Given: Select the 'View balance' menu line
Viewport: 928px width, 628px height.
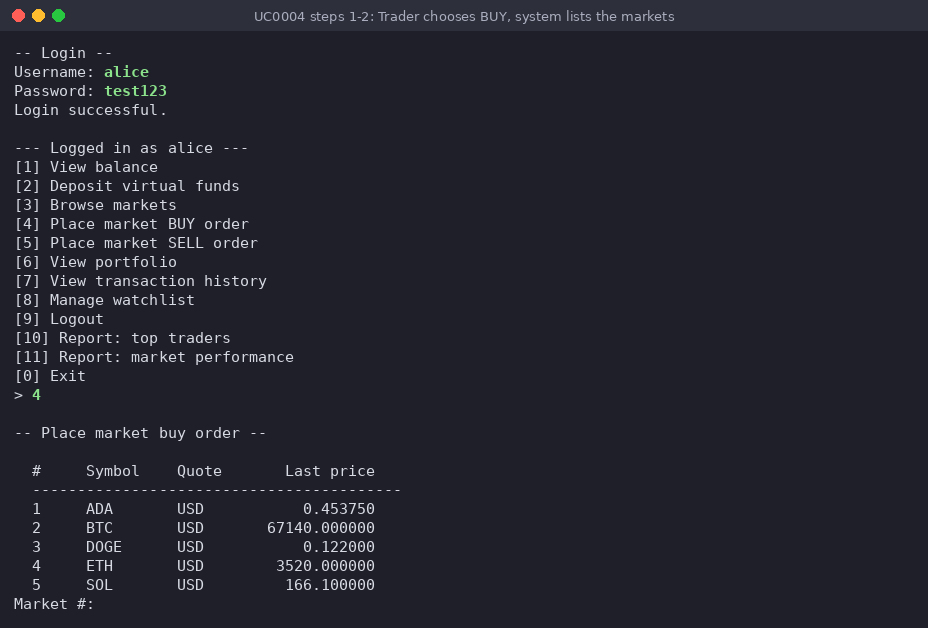Looking at the screenshot, I should point(86,167).
